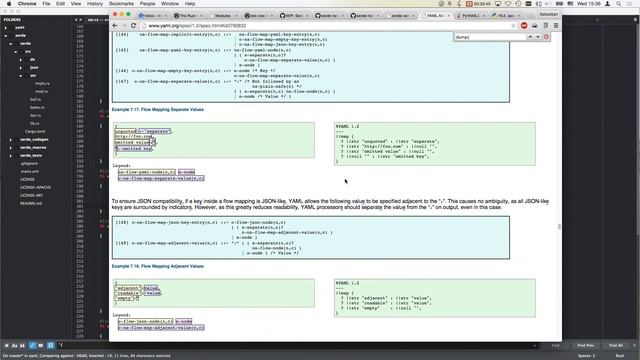Open the Apple menu
This screenshot has height=360, width=640.
pos(9,4)
